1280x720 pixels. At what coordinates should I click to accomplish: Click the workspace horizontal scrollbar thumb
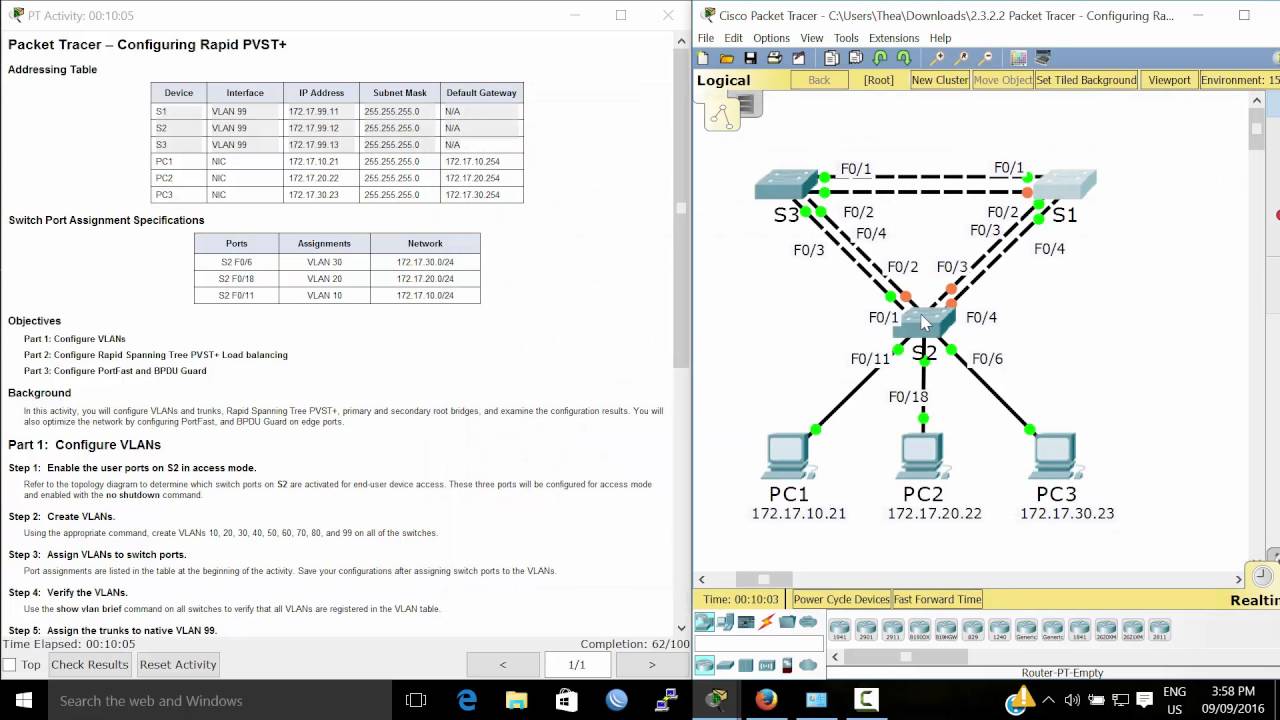(x=764, y=579)
